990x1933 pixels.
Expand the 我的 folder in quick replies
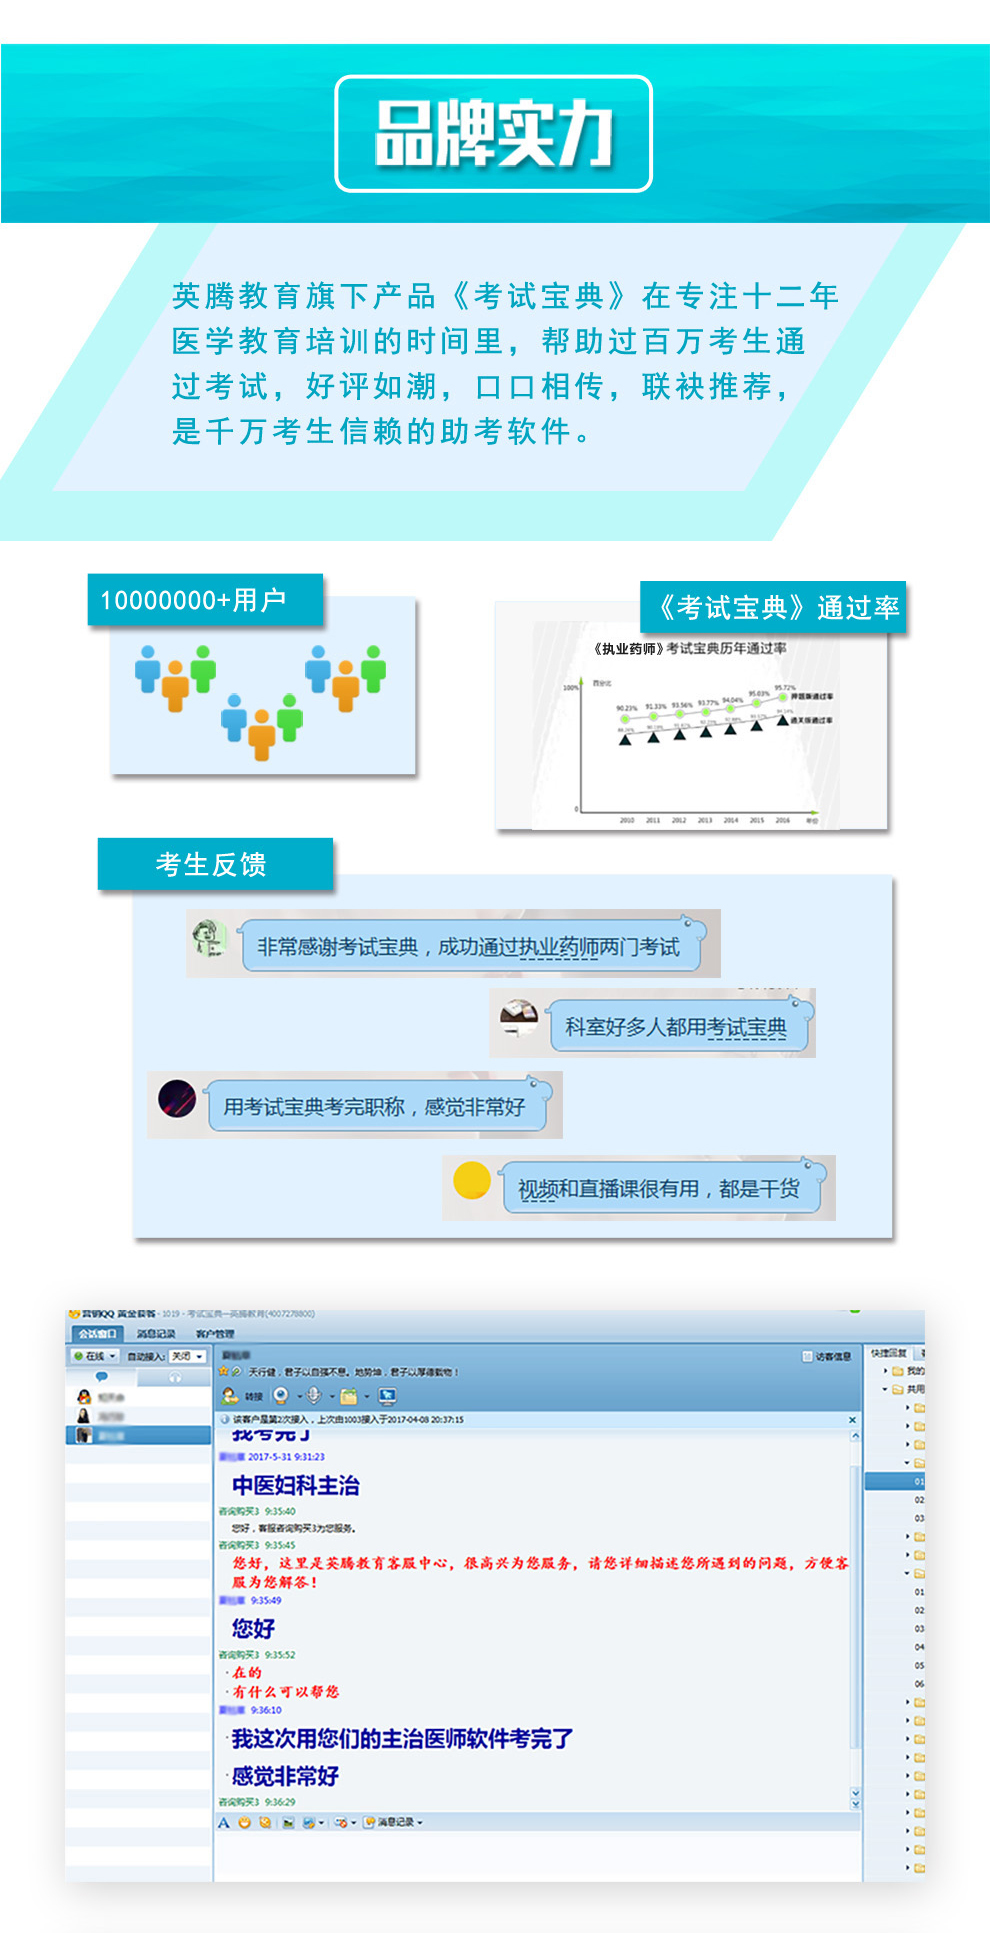tap(886, 1371)
